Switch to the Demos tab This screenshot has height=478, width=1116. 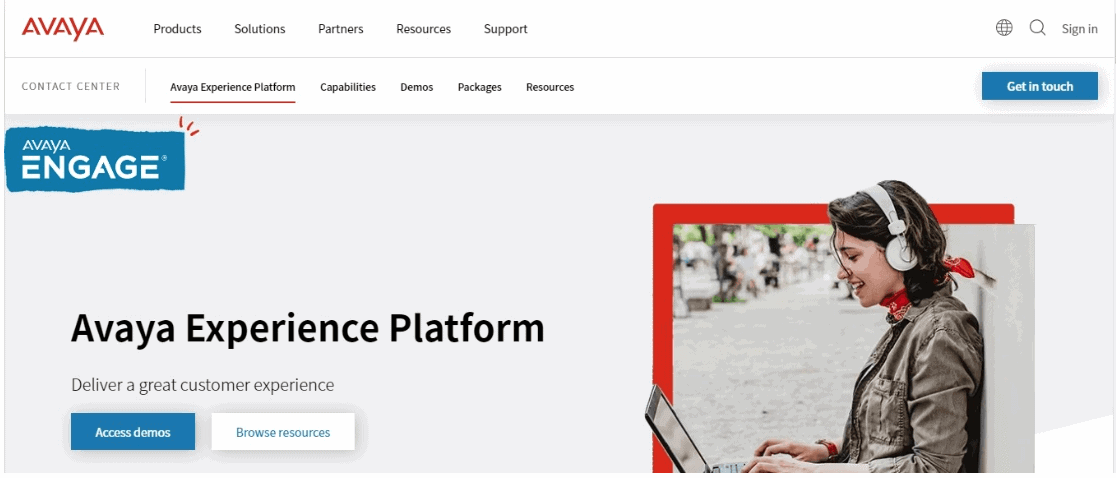point(416,87)
